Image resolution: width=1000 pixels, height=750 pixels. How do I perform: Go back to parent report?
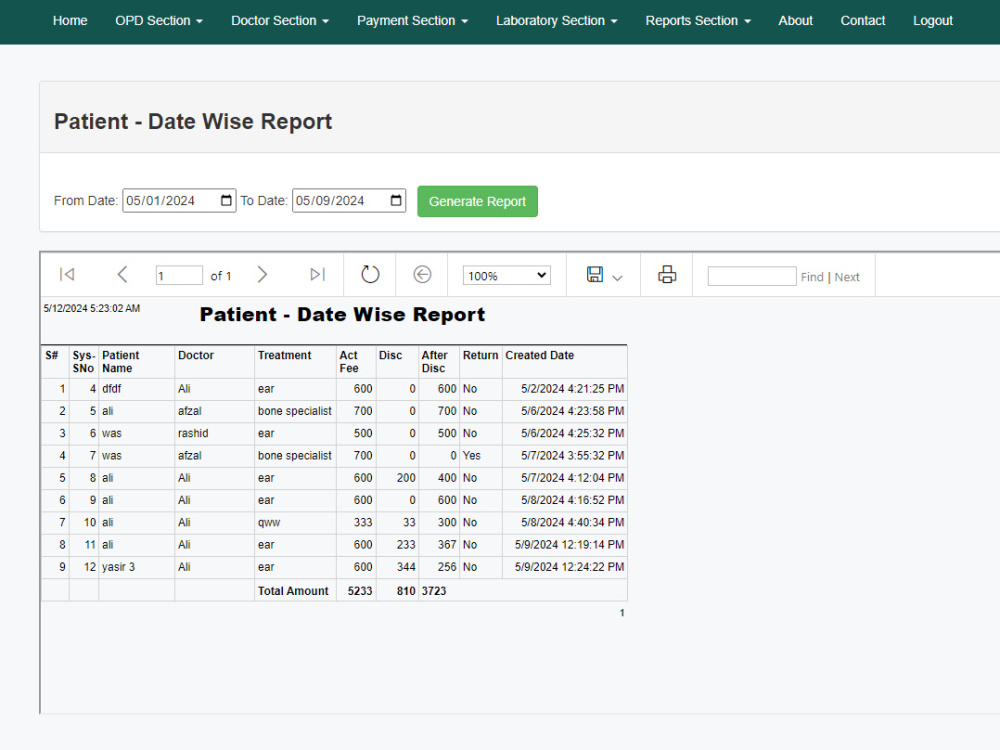click(422, 275)
